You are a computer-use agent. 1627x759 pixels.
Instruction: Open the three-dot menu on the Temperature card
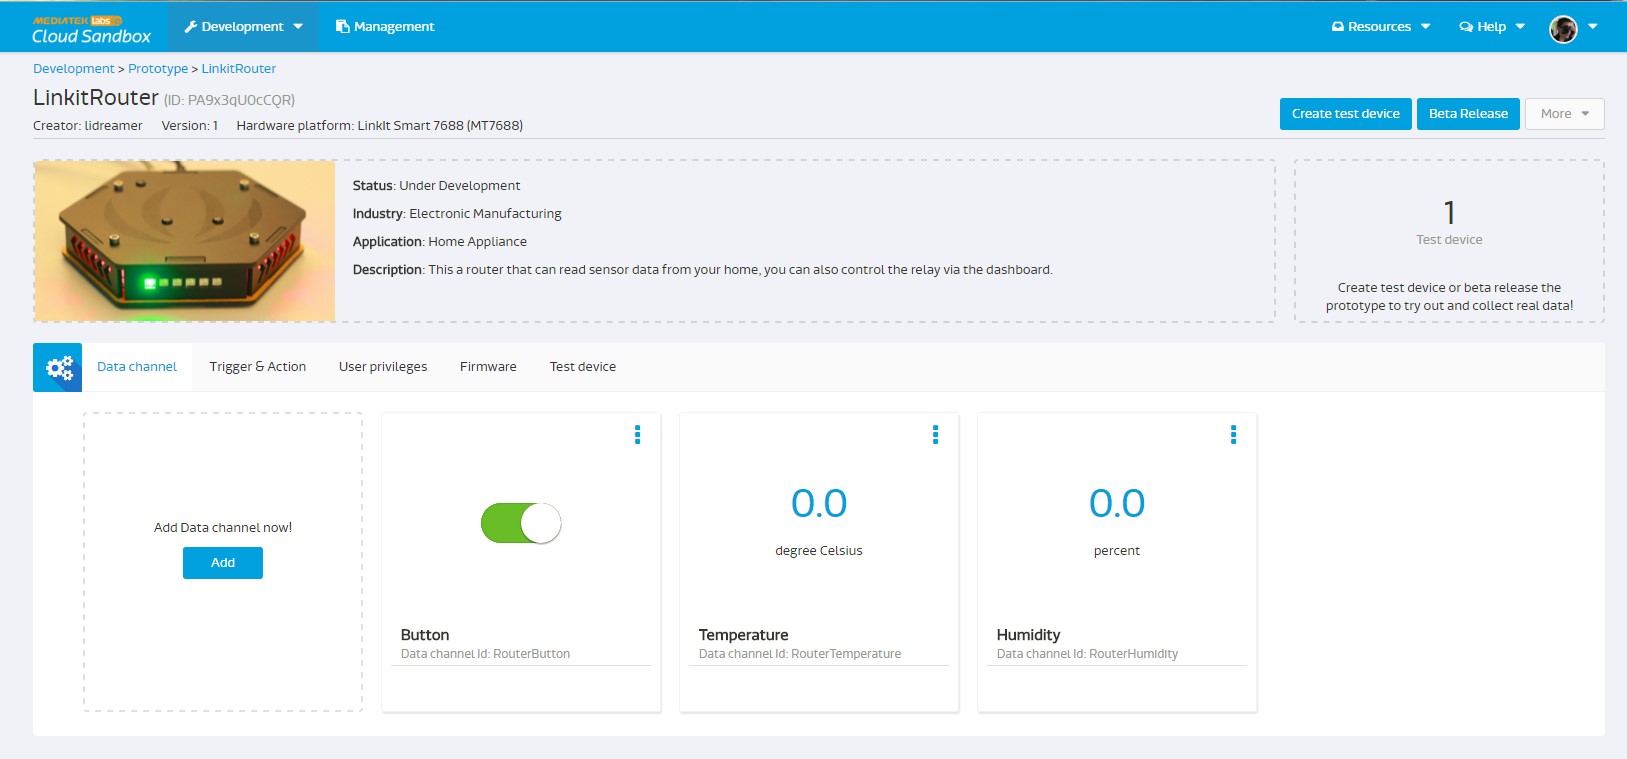tap(935, 434)
